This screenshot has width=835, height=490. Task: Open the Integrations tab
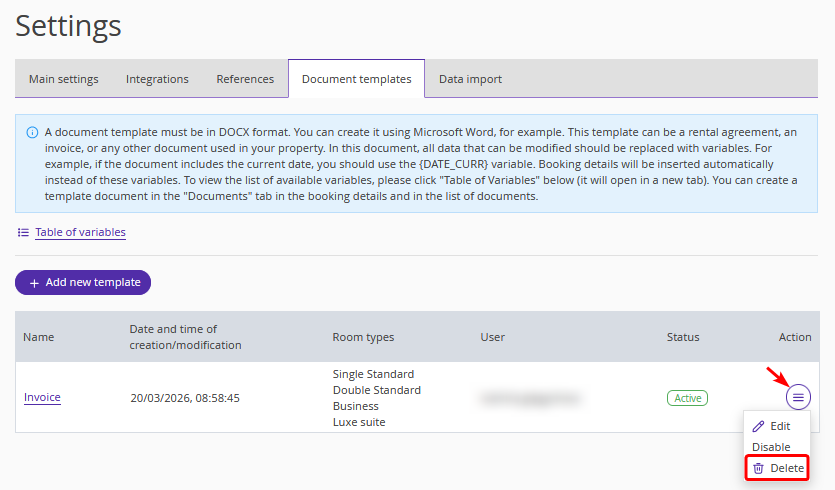[157, 79]
